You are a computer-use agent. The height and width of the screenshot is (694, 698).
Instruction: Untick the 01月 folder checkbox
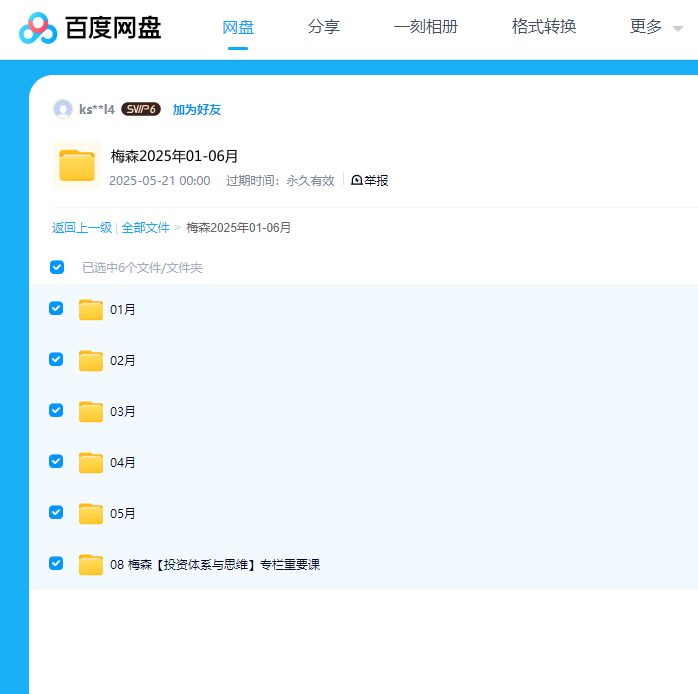(x=56, y=308)
